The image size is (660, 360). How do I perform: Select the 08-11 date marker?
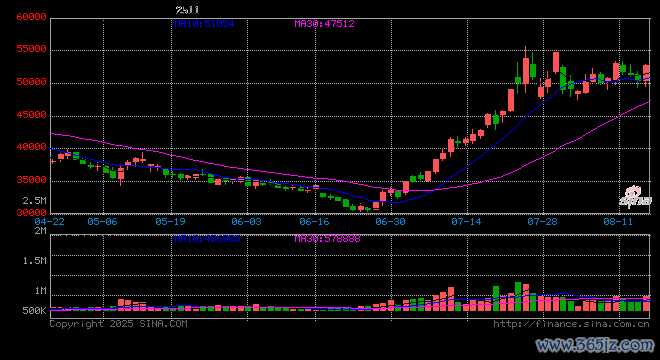coord(618,221)
